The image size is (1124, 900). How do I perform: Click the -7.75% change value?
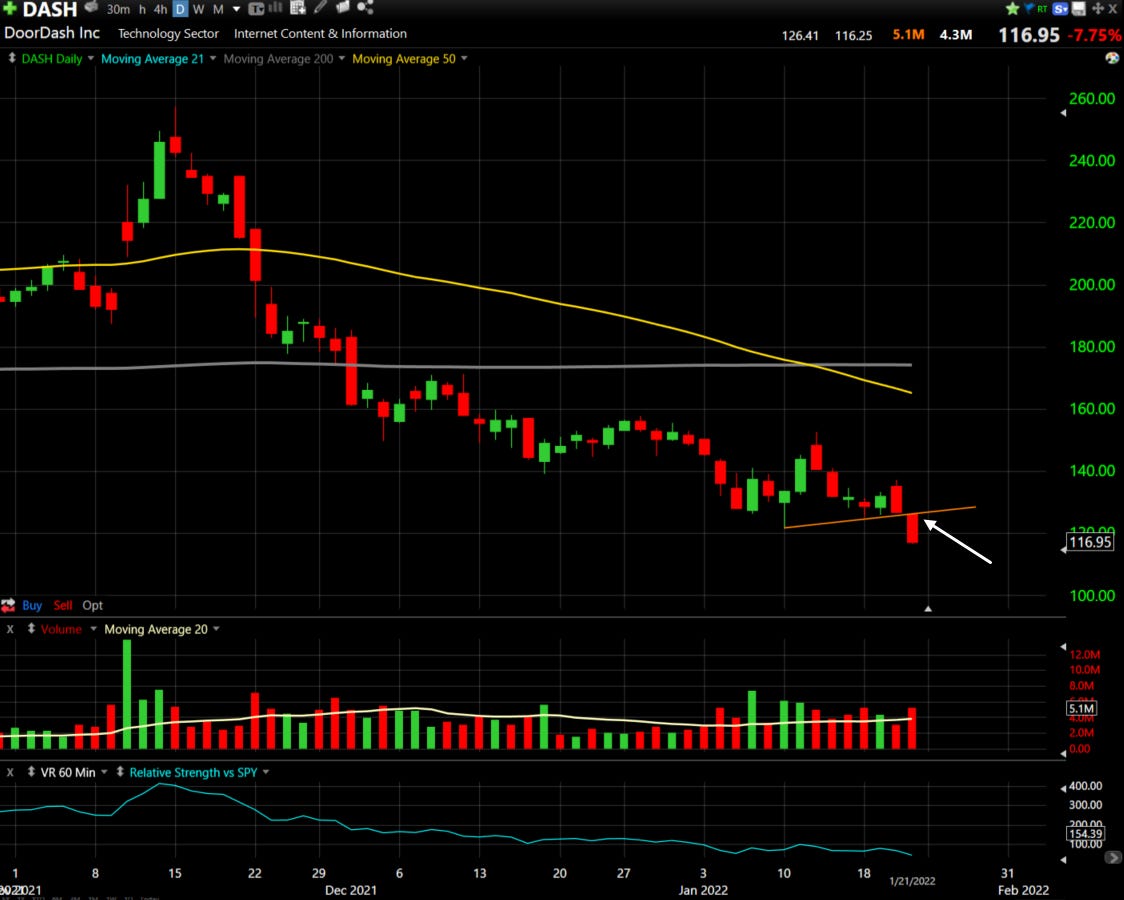(1095, 35)
